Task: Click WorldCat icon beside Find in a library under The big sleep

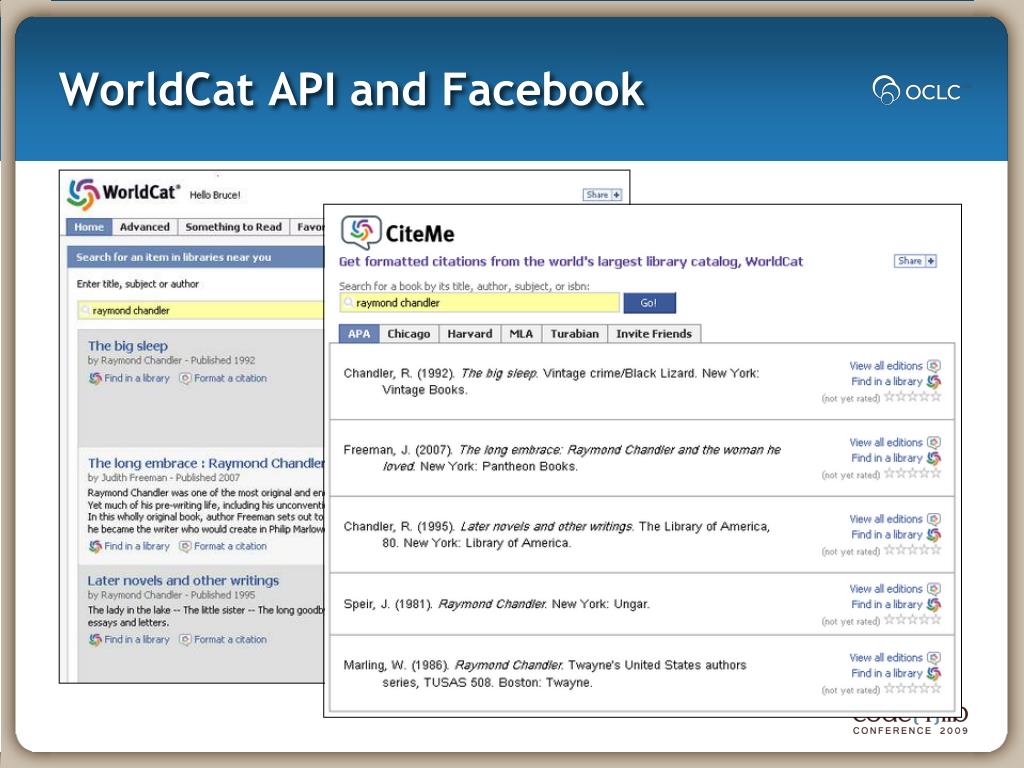Action: click(95, 378)
